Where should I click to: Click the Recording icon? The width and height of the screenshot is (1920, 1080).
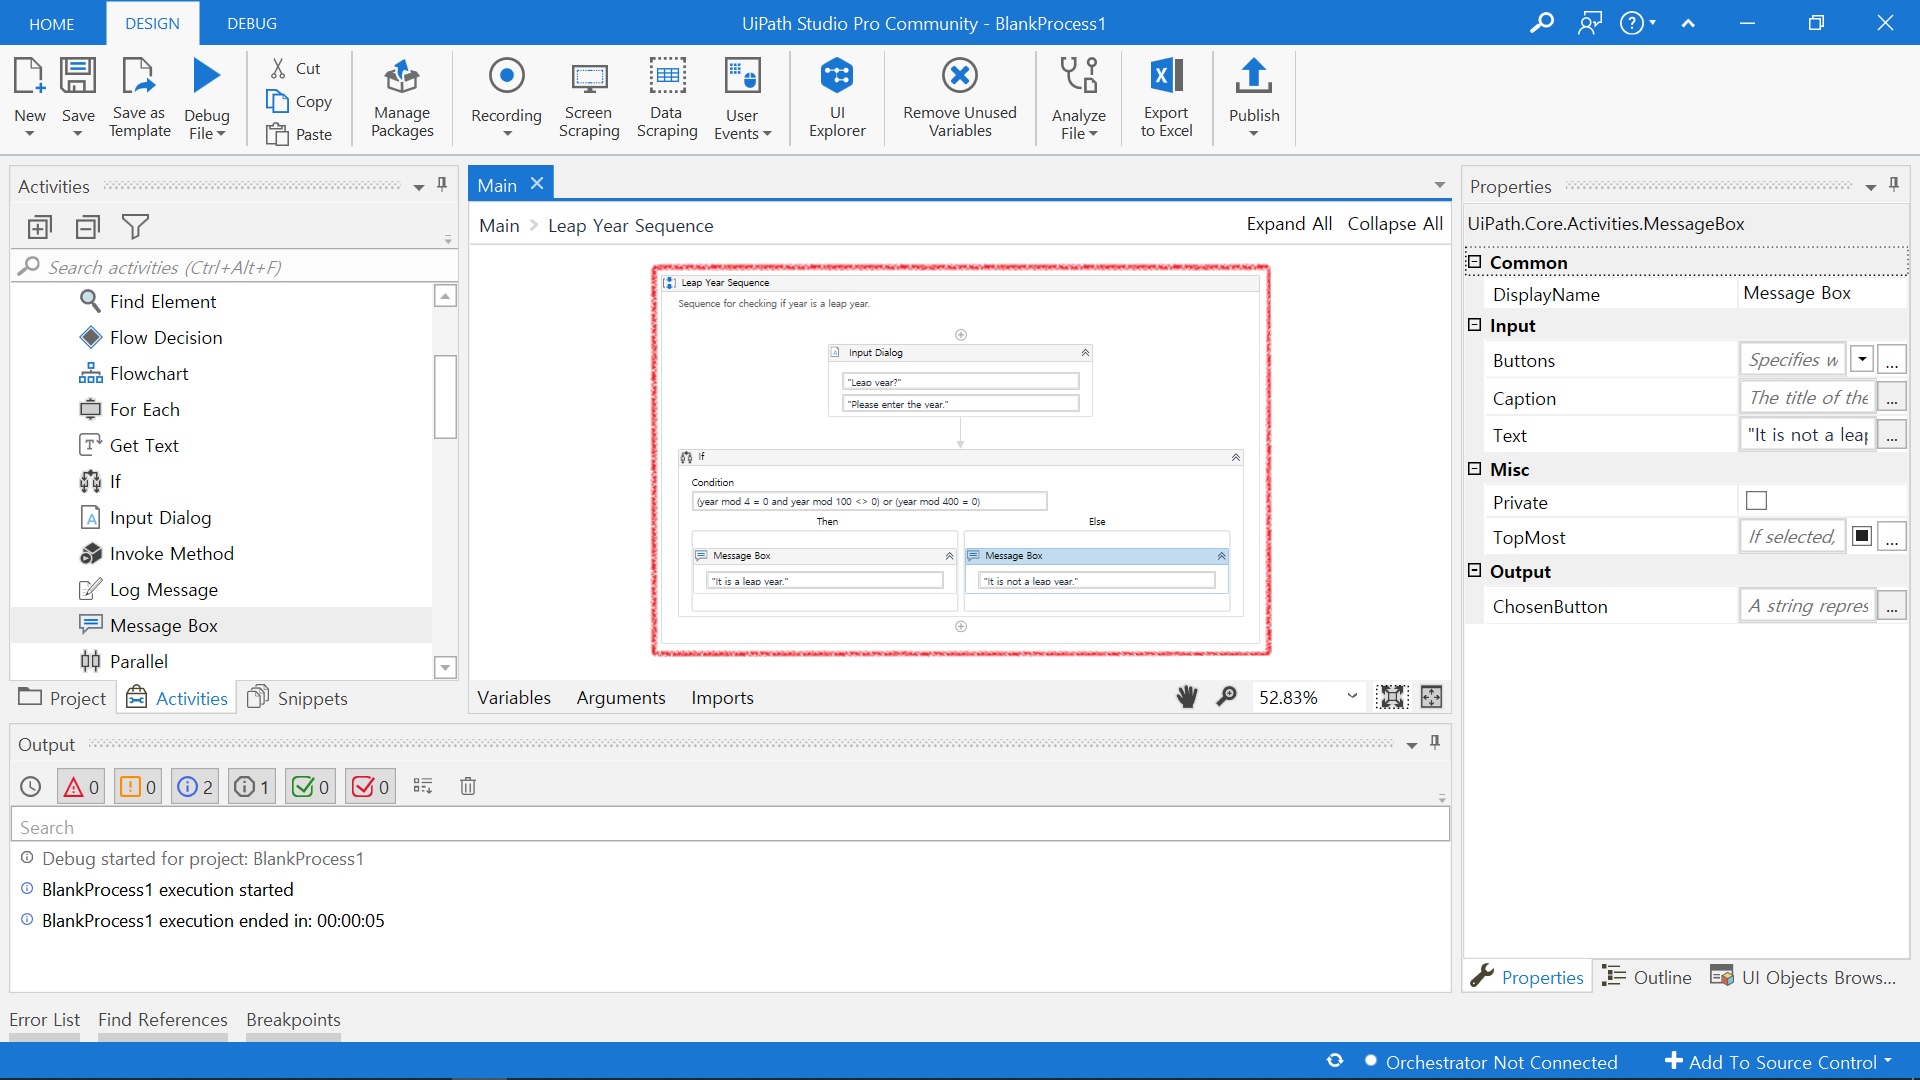click(x=506, y=77)
